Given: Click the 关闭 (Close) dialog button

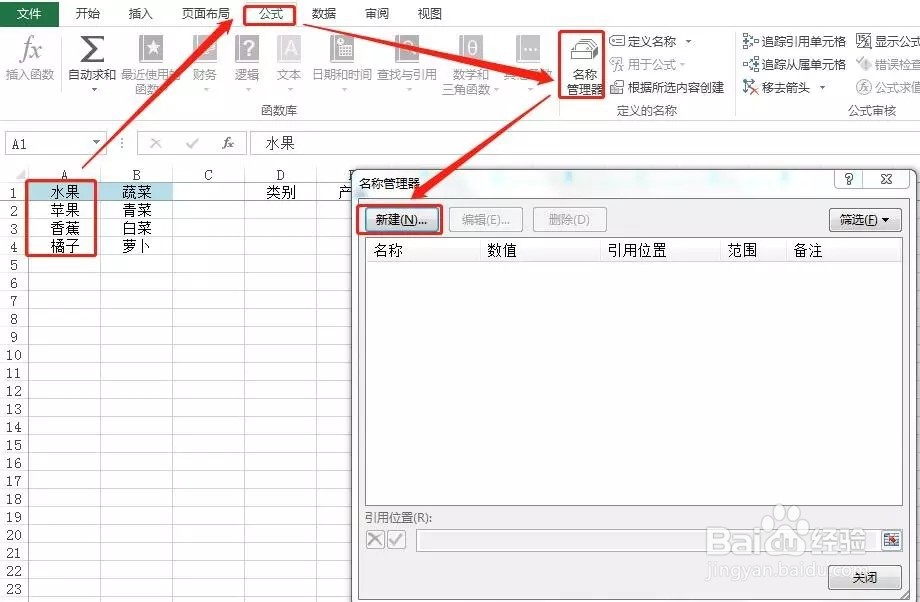Looking at the screenshot, I should (x=864, y=577).
